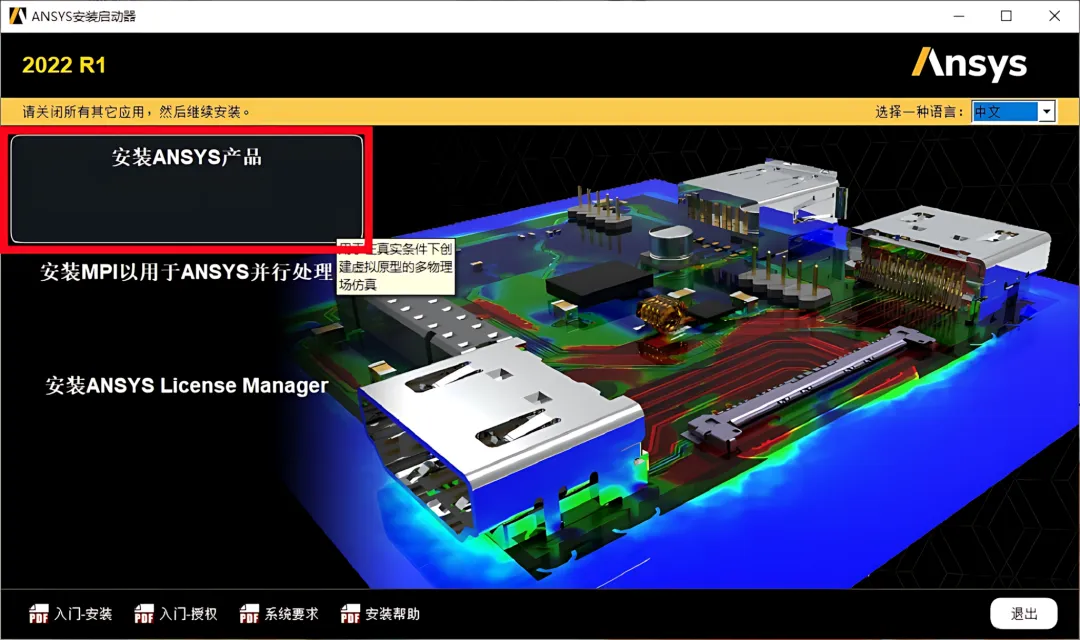Open the Installation Help PDF icon (安装帮助)
Screen dimensions: 1080x640
click(350, 614)
